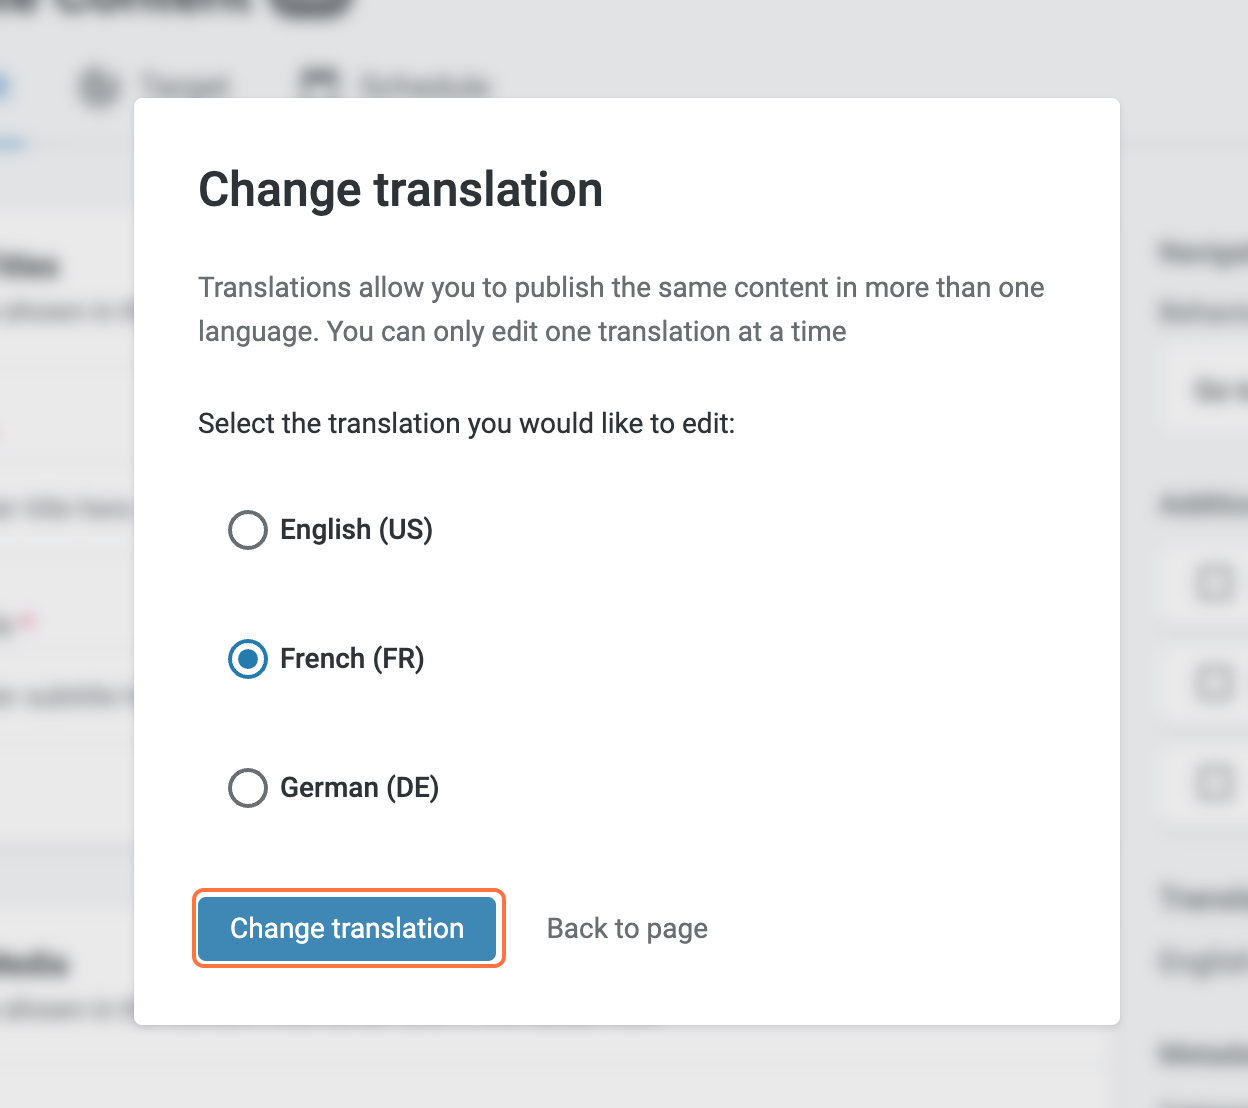Select the English (US) radio button circle
The width and height of the screenshot is (1248, 1108).
[248, 530]
